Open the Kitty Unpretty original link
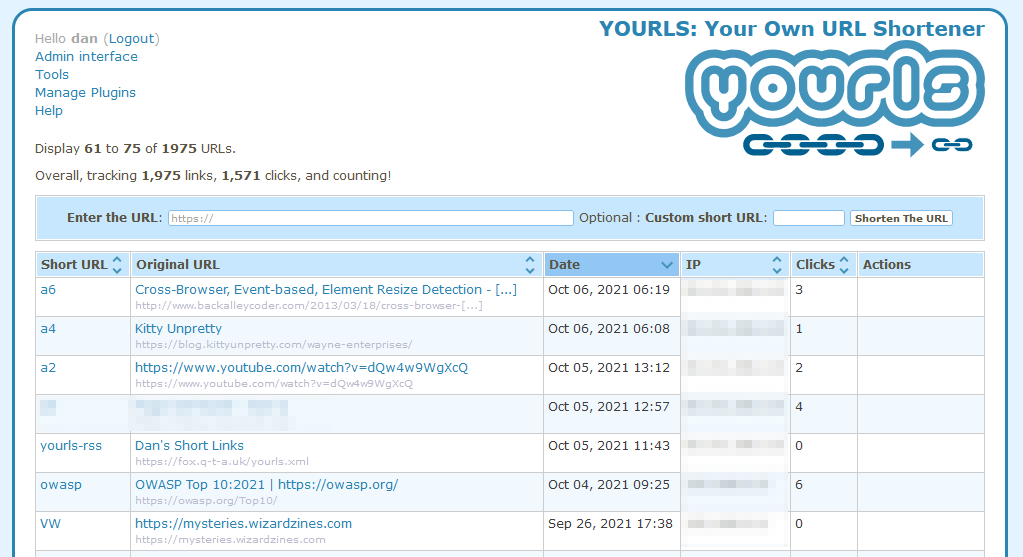The height and width of the screenshot is (557, 1023). point(178,329)
